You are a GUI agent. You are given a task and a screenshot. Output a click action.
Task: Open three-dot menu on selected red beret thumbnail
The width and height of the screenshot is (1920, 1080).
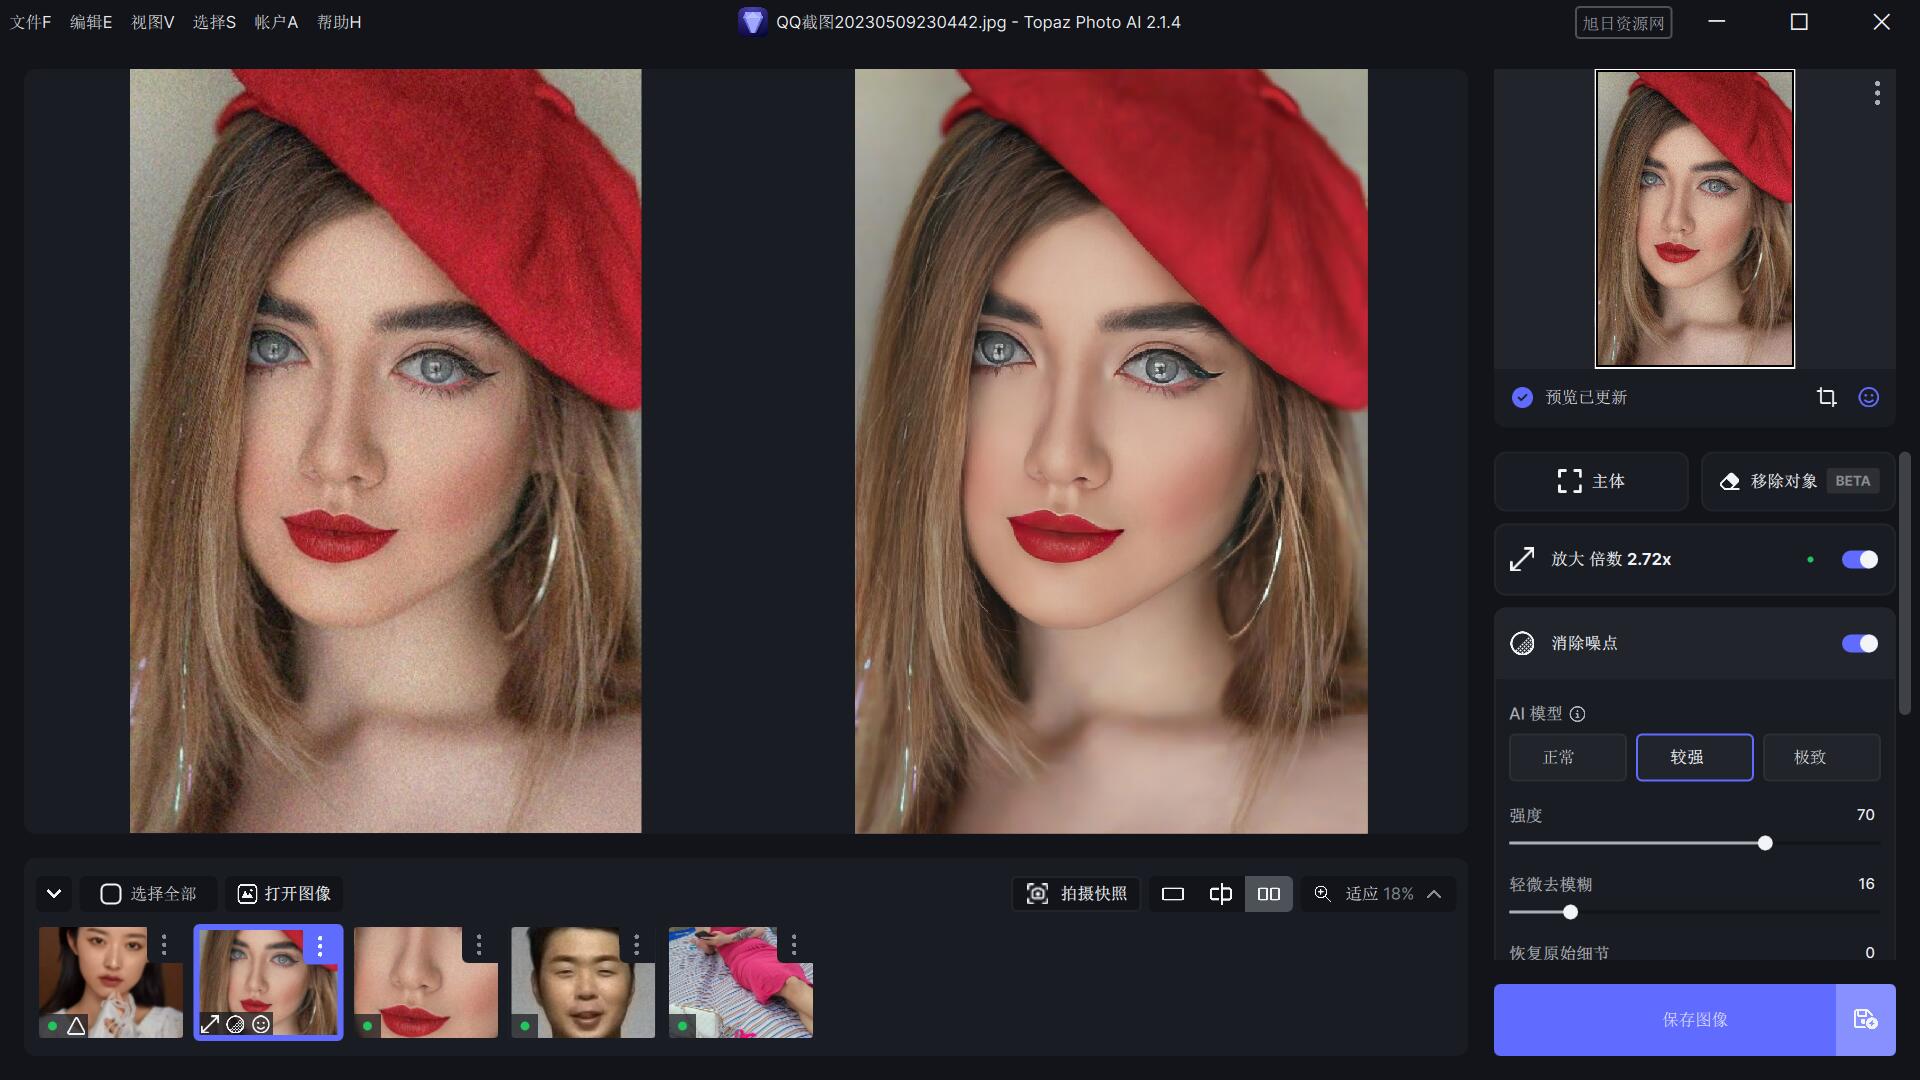point(320,945)
